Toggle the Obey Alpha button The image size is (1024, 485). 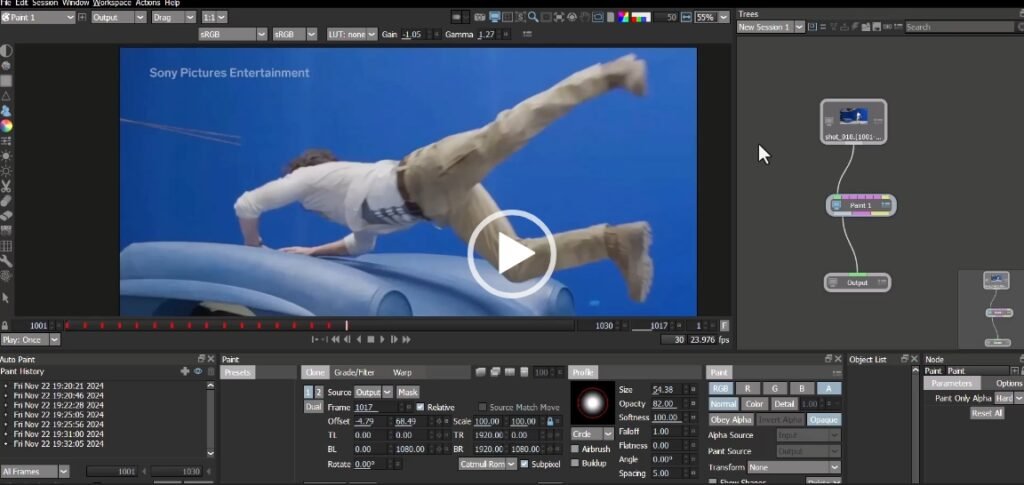coord(731,420)
